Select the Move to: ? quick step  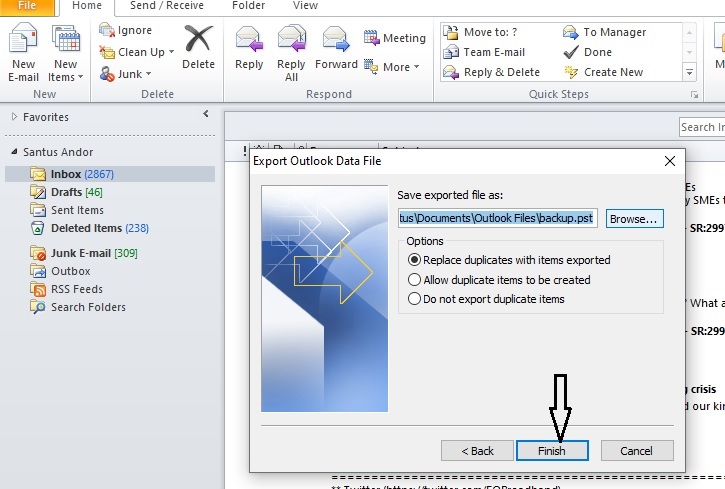pos(480,32)
